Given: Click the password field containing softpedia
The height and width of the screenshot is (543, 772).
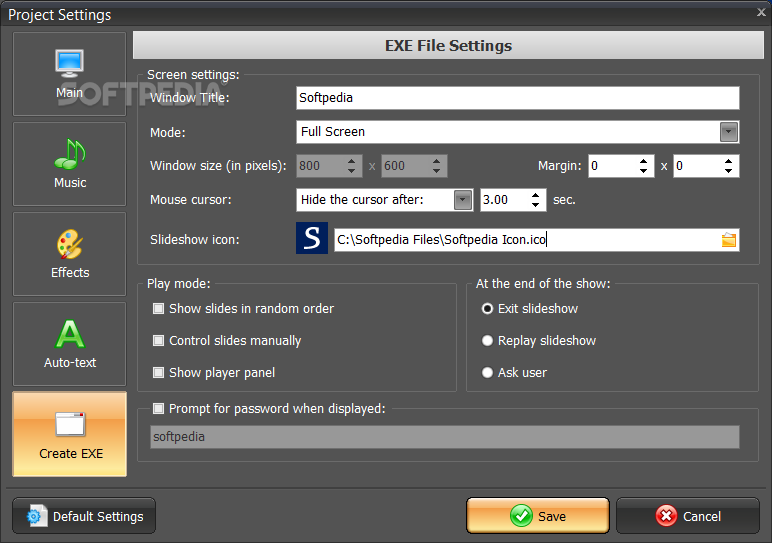Looking at the screenshot, I should (445, 437).
